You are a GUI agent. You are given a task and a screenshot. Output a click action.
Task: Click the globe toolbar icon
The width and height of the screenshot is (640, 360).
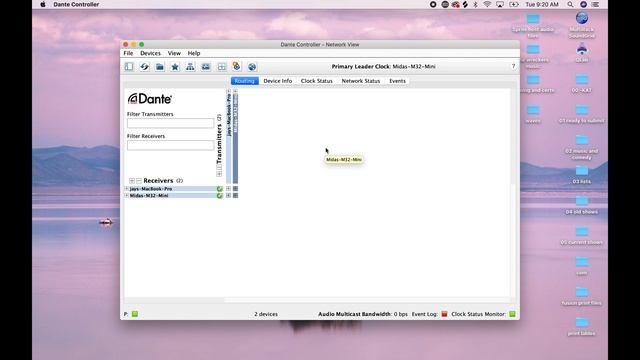click(252, 67)
